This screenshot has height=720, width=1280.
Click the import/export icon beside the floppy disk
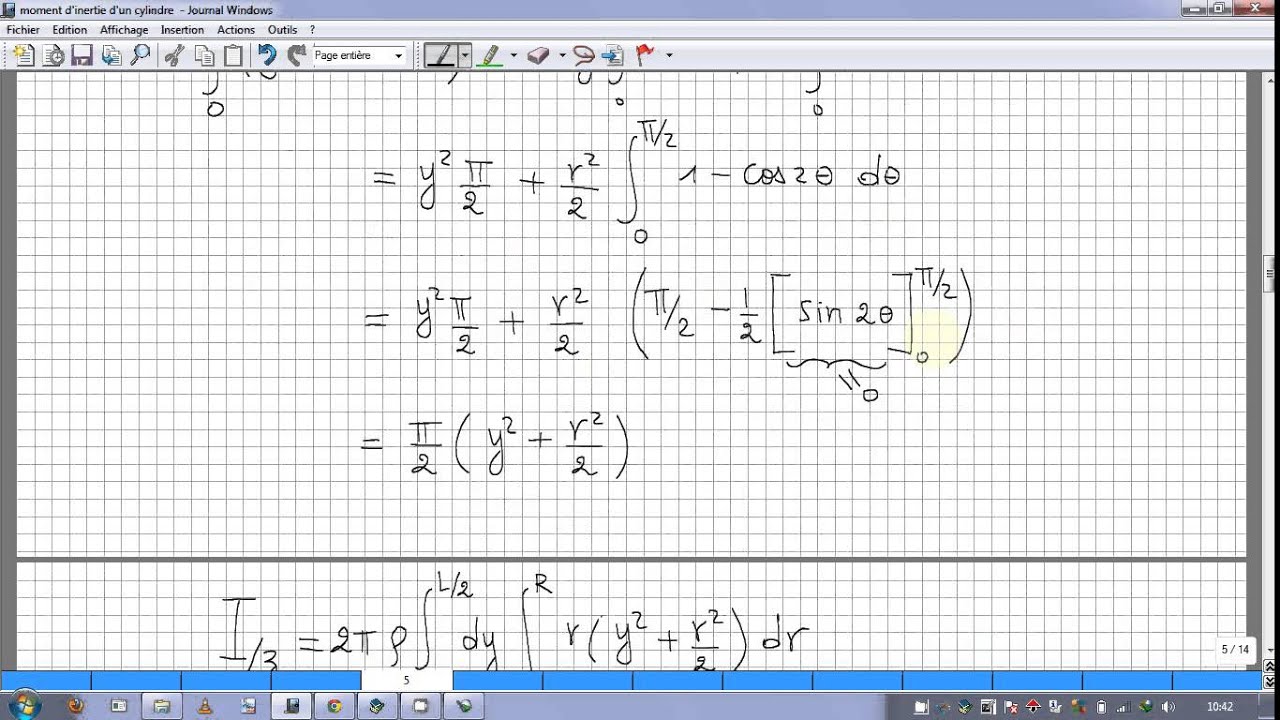[x=111, y=55]
